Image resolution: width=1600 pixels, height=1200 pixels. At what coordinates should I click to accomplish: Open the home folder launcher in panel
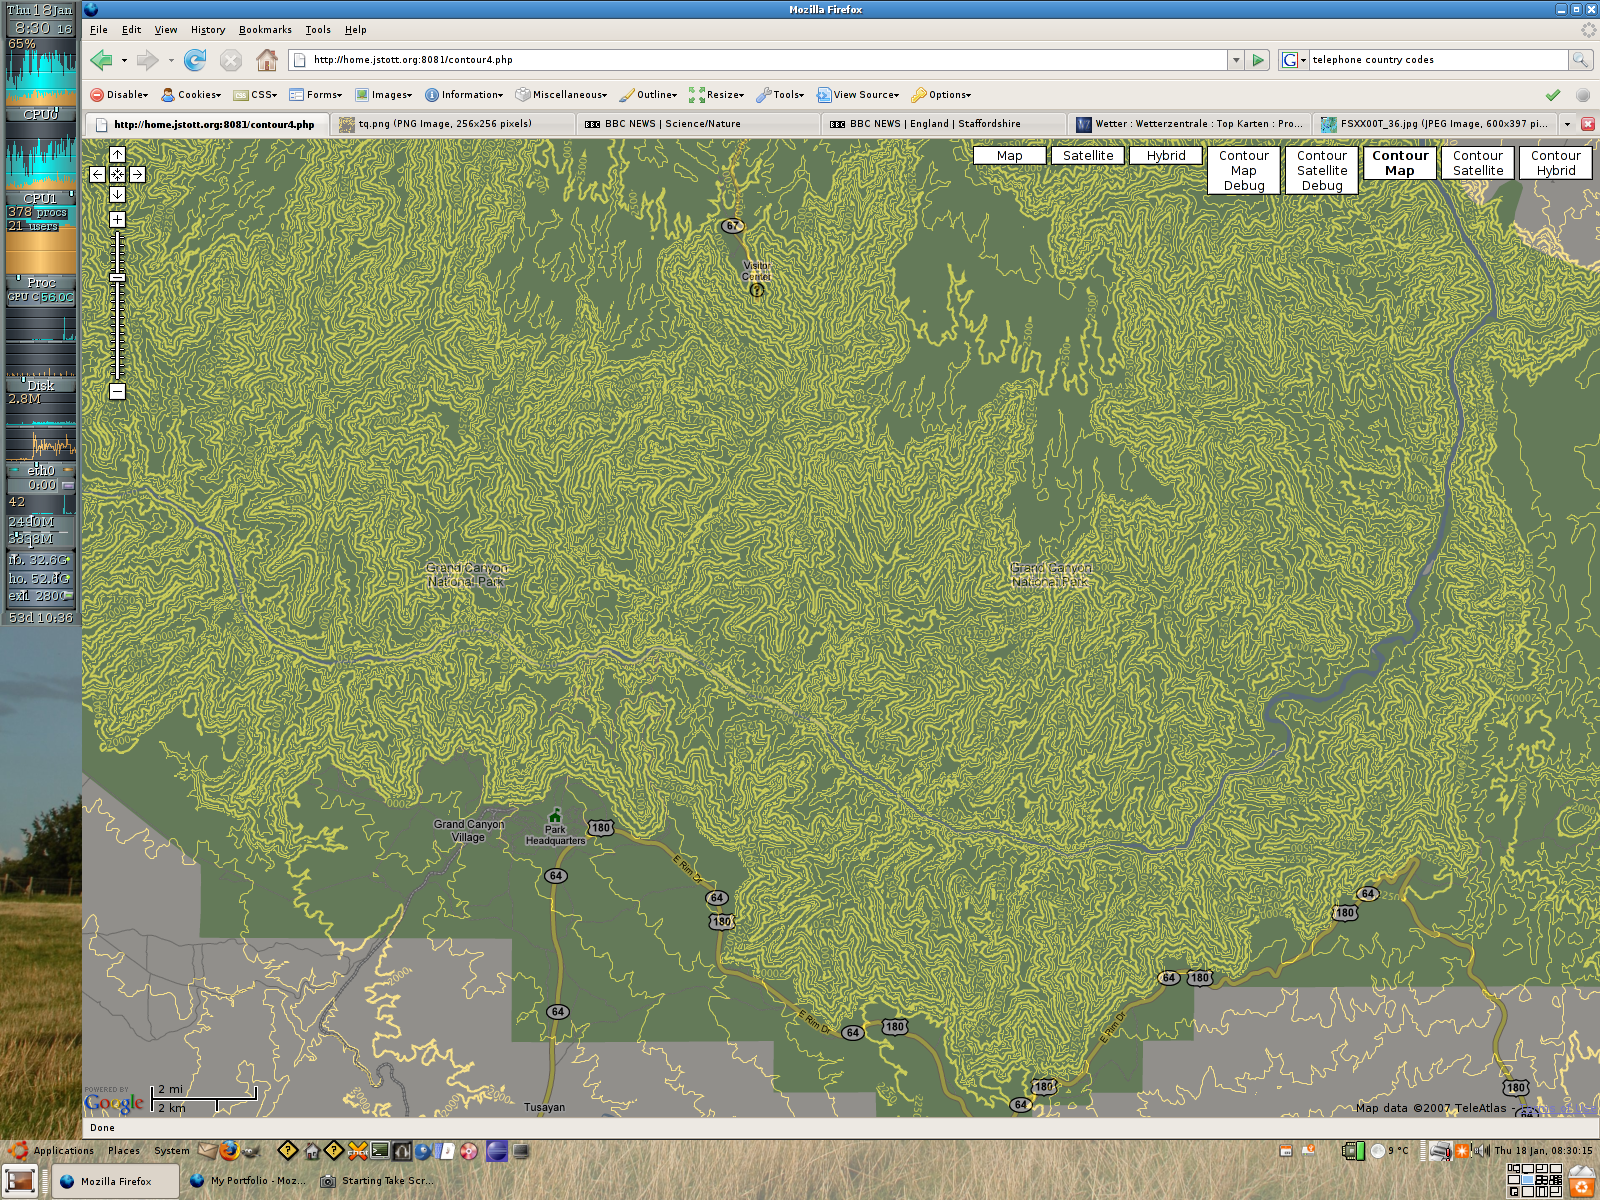[x=311, y=1150]
